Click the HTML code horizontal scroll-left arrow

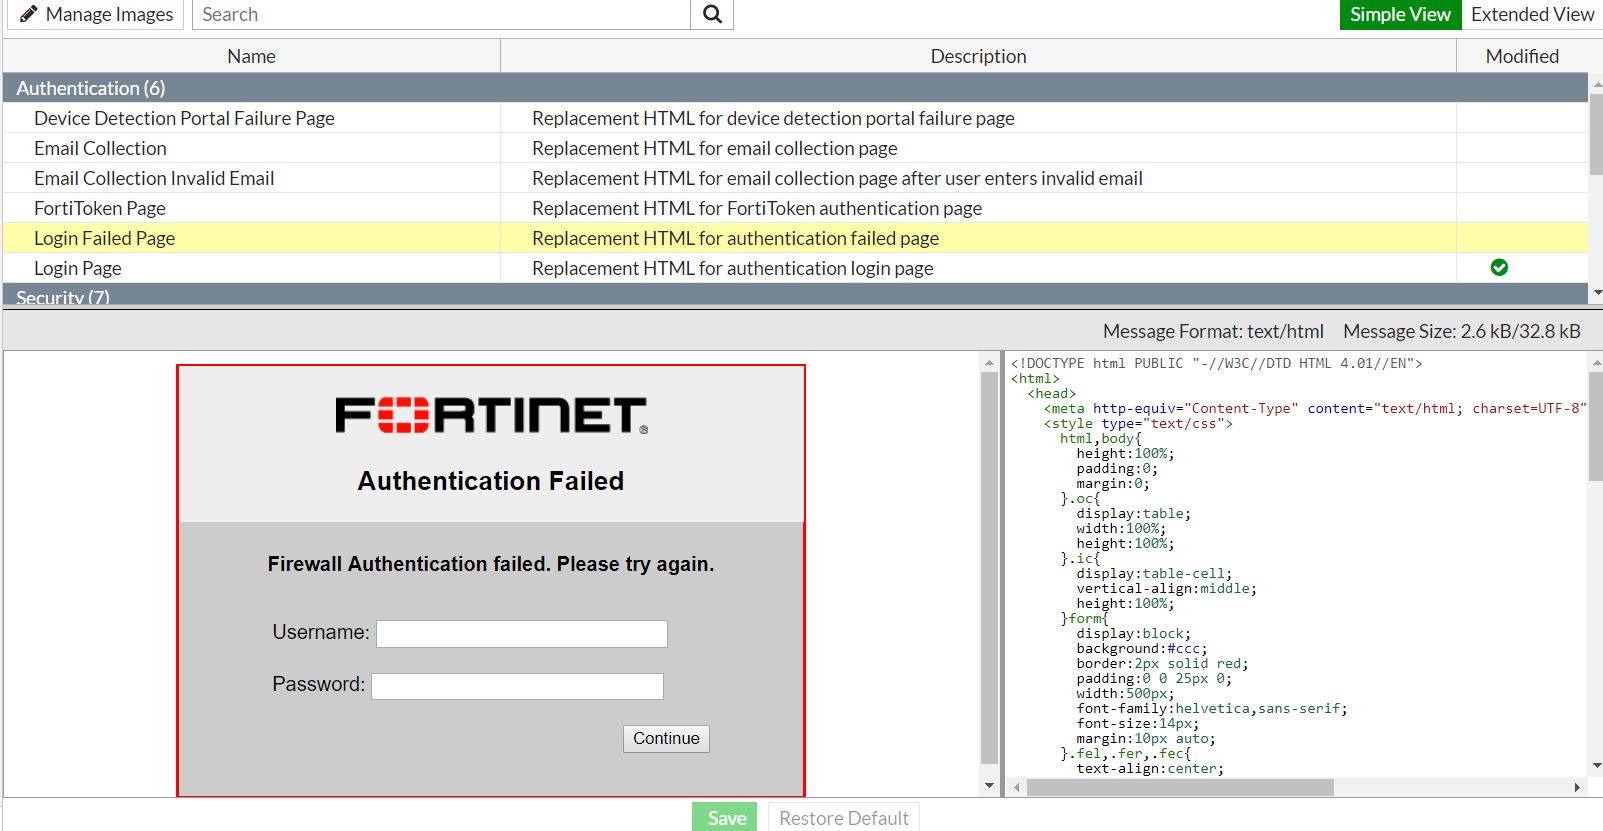1017,787
